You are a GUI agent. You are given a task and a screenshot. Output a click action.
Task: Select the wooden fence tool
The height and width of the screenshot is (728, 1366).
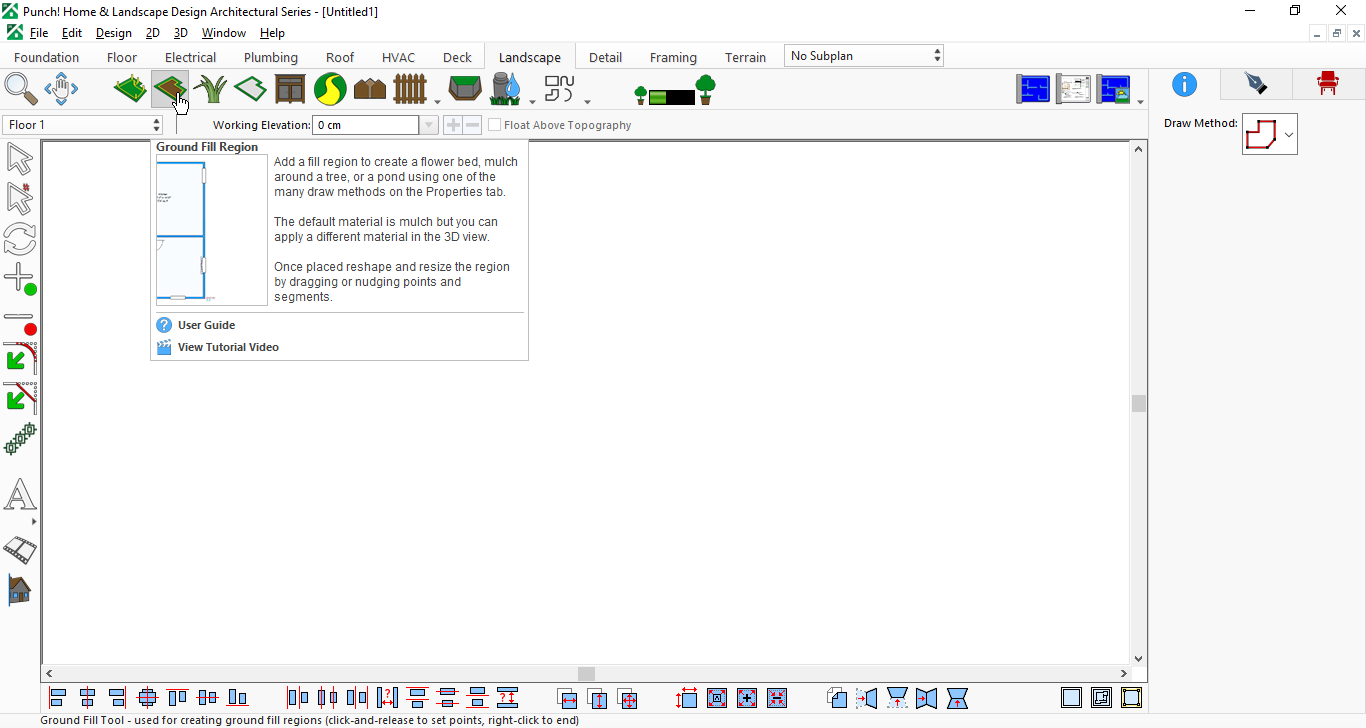tap(410, 89)
